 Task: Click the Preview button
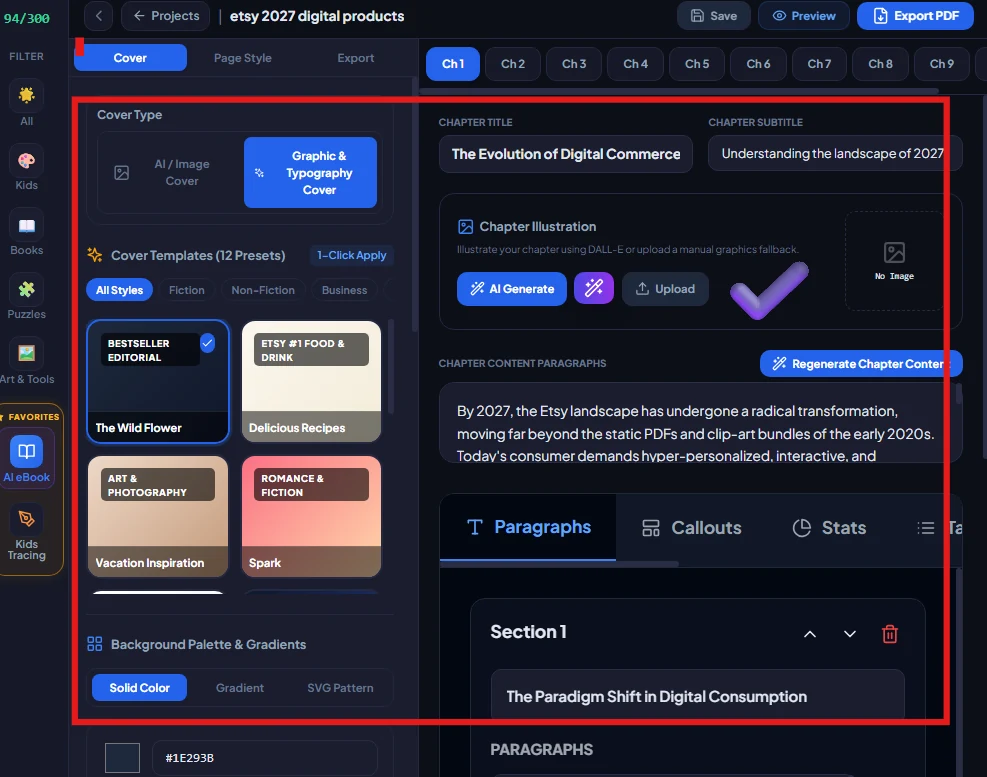(x=804, y=16)
